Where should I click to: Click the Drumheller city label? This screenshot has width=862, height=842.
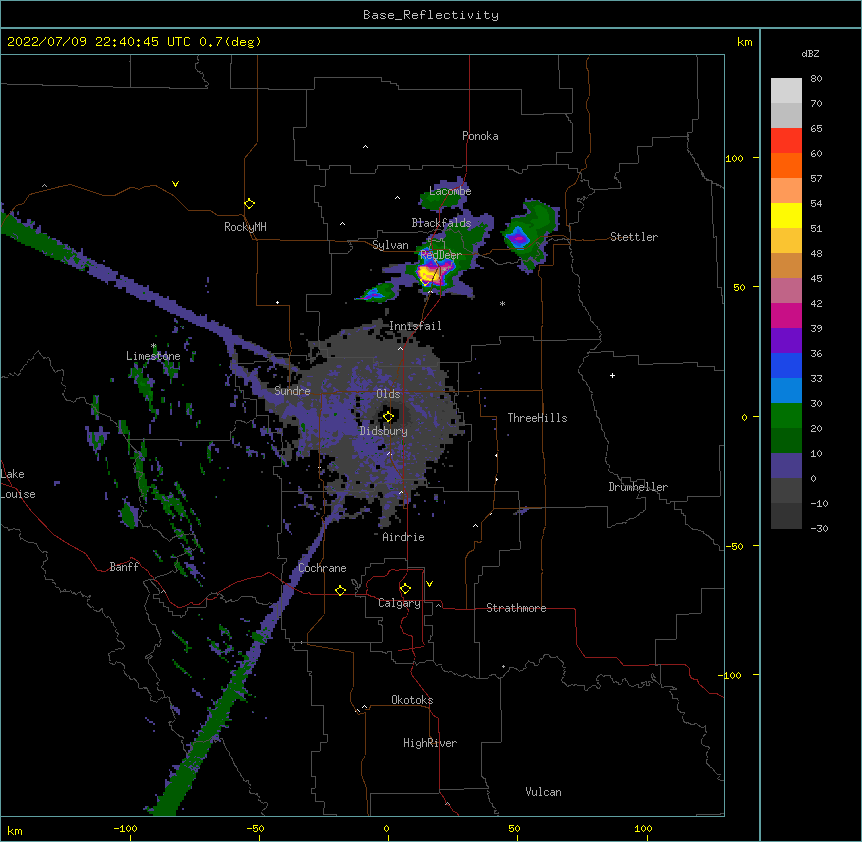(x=638, y=487)
